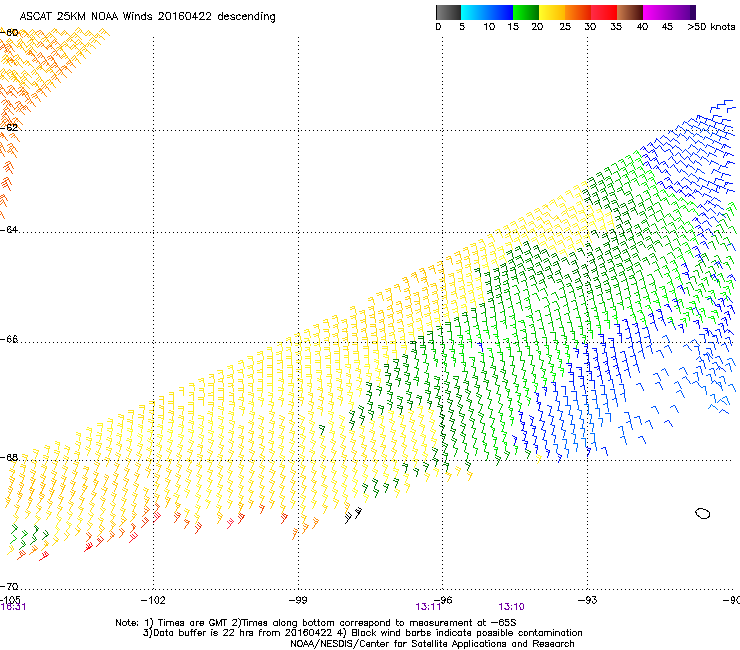The height and width of the screenshot is (650, 740).
Task: Click the '>50 knots' legend label
Action: point(711,27)
